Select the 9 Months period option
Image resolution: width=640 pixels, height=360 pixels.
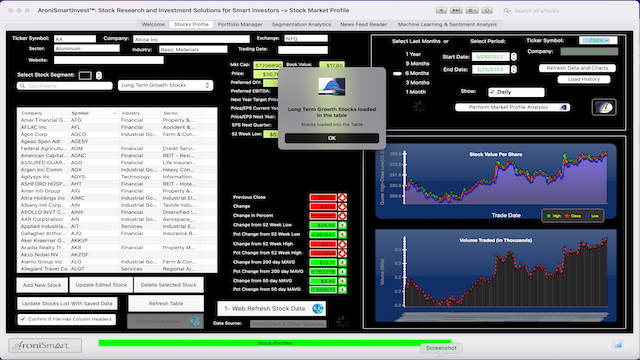(x=417, y=64)
